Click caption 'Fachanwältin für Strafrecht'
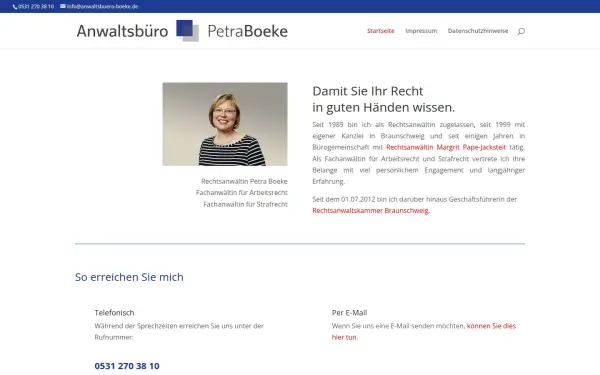Image resolution: width=600 pixels, height=375 pixels. point(245,204)
